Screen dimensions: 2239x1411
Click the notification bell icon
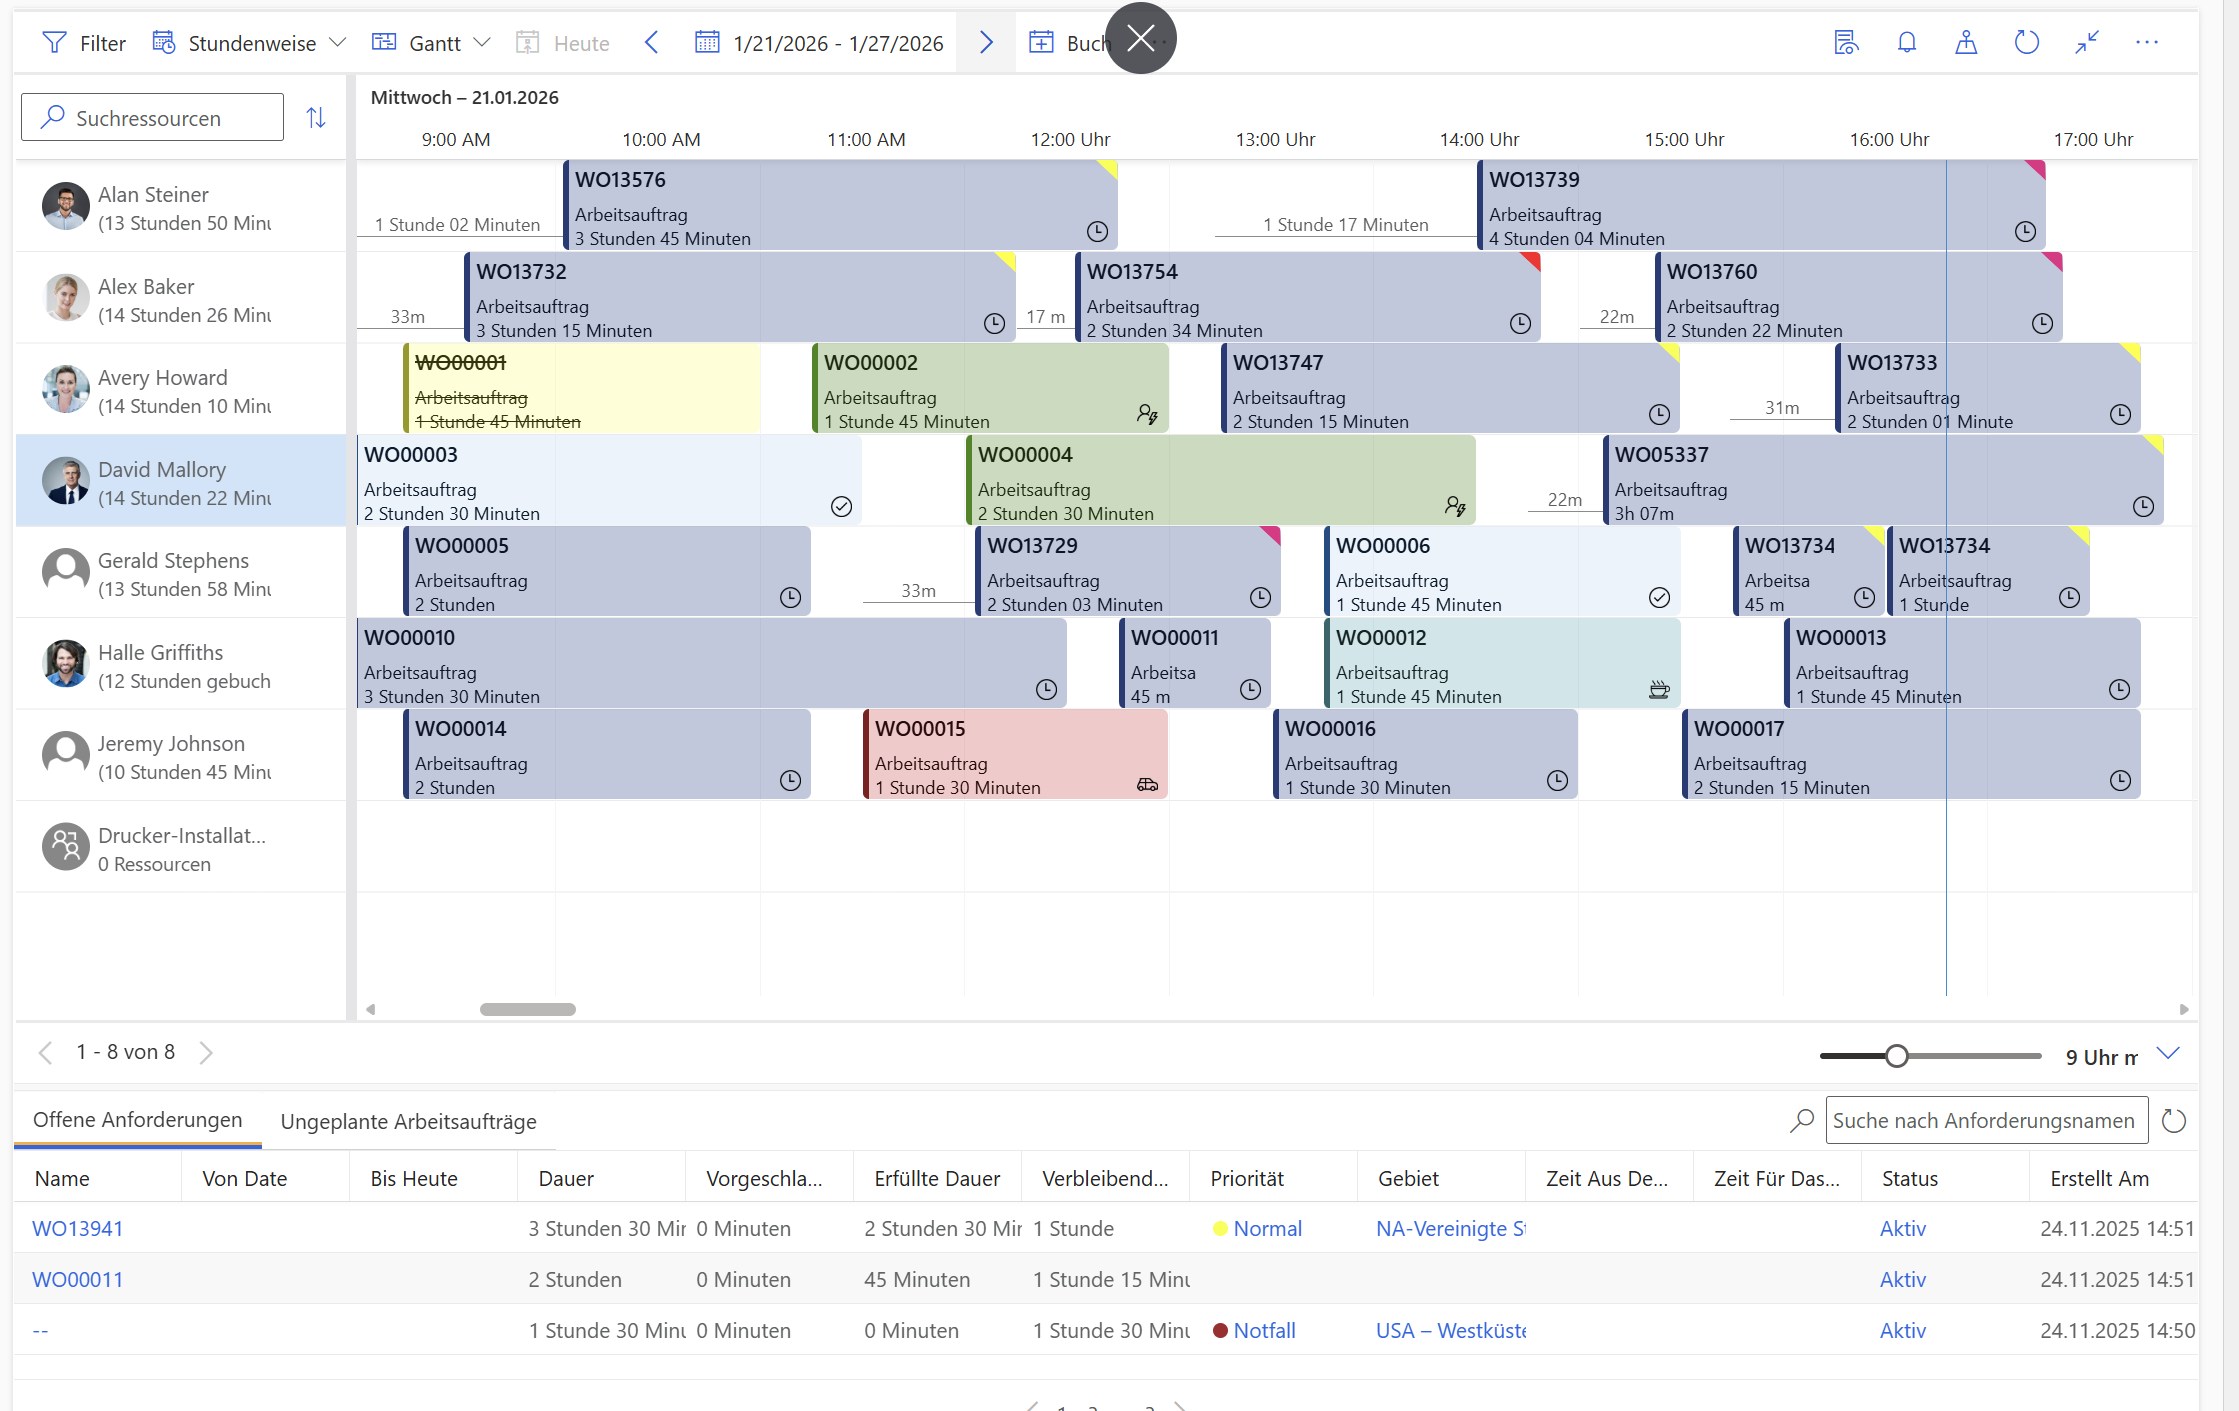[x=1906, y=42]
